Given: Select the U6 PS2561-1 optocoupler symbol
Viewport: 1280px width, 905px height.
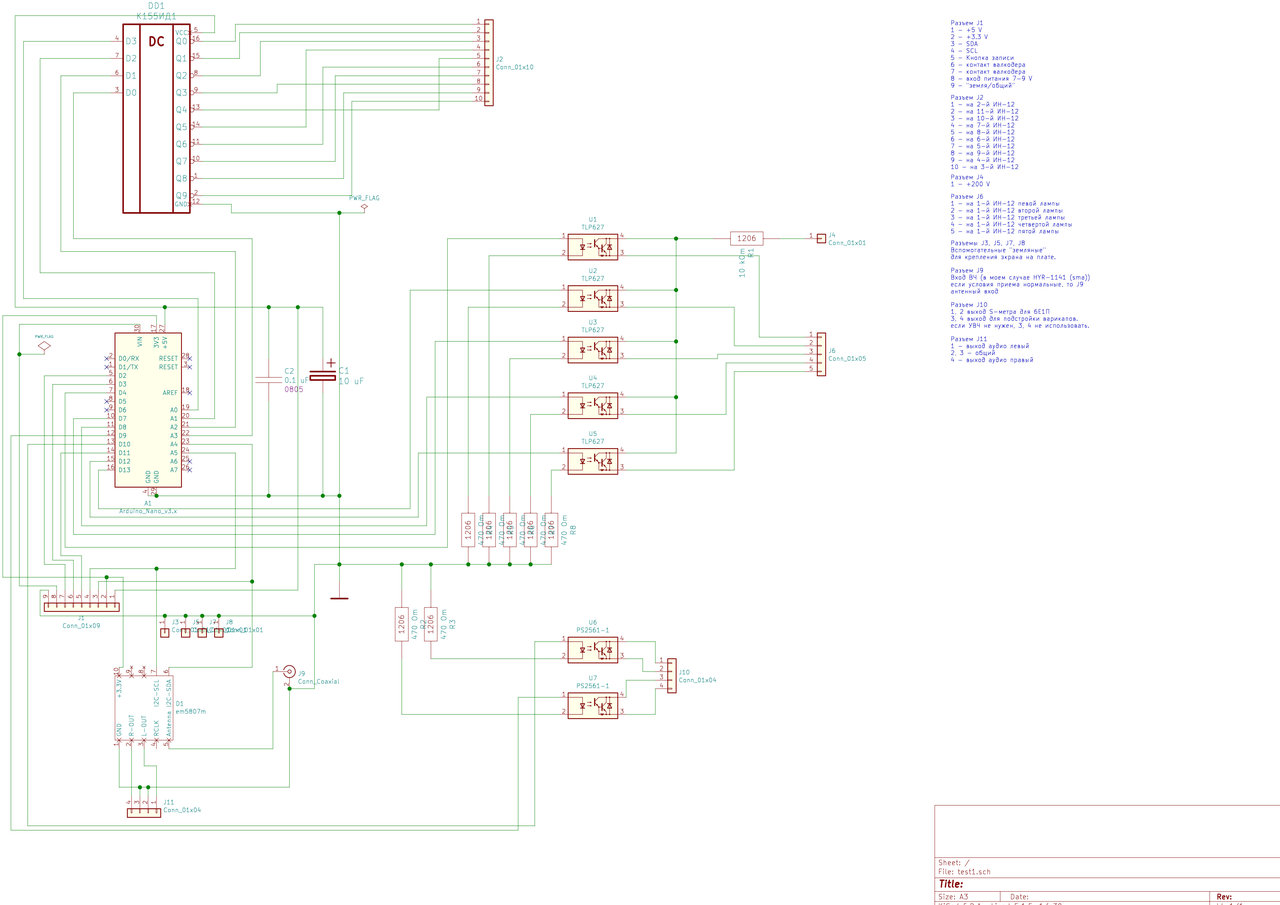Looking at the screenshot, I should [592, 649].
